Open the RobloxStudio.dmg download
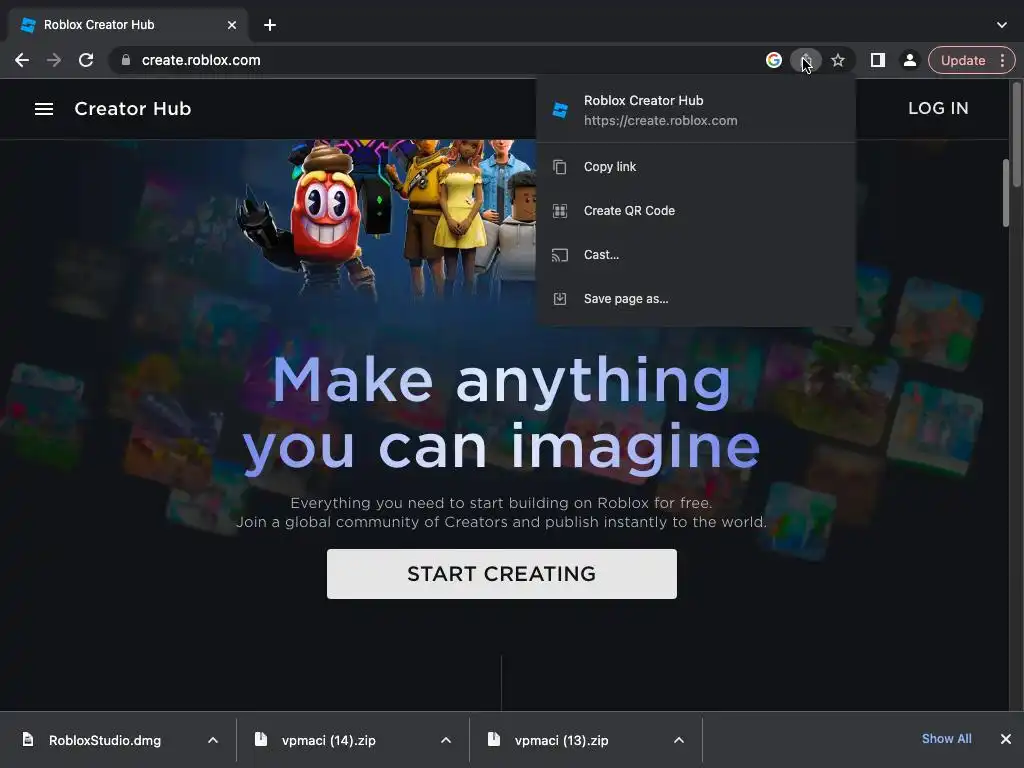Screen dimensions: 1024x768 [104, 740]
